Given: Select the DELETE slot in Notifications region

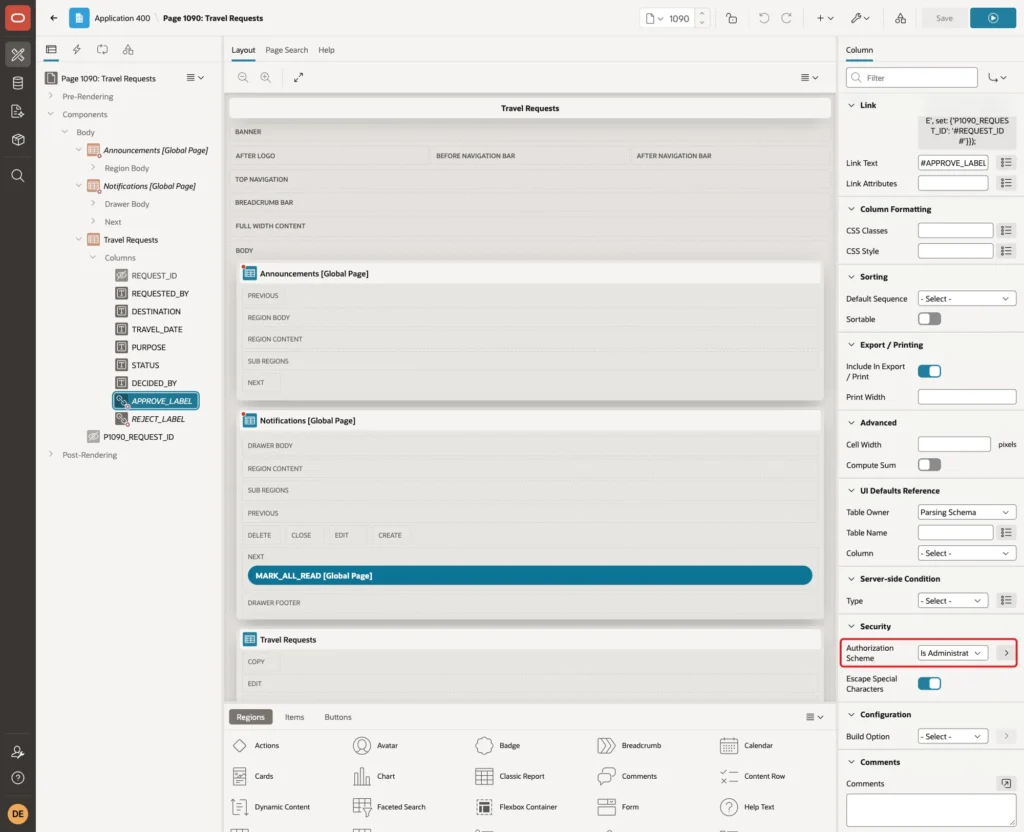Looking at the screenshot, I should [259, 535].
